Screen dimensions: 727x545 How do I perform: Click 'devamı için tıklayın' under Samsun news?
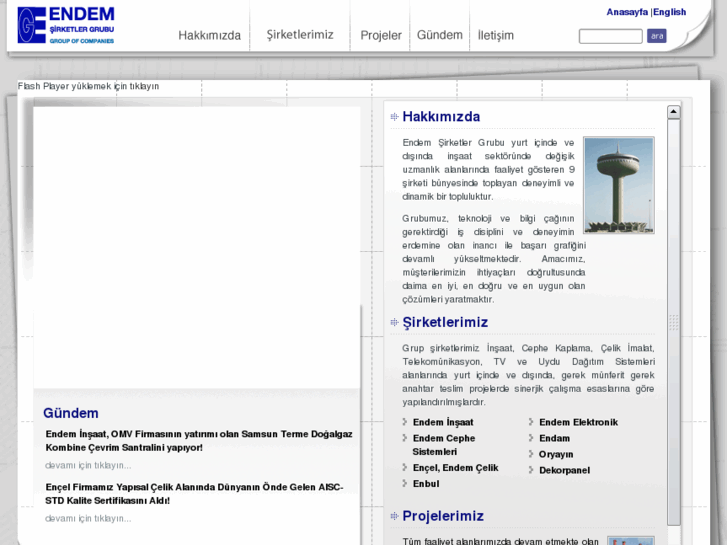(x=88, y=465)
